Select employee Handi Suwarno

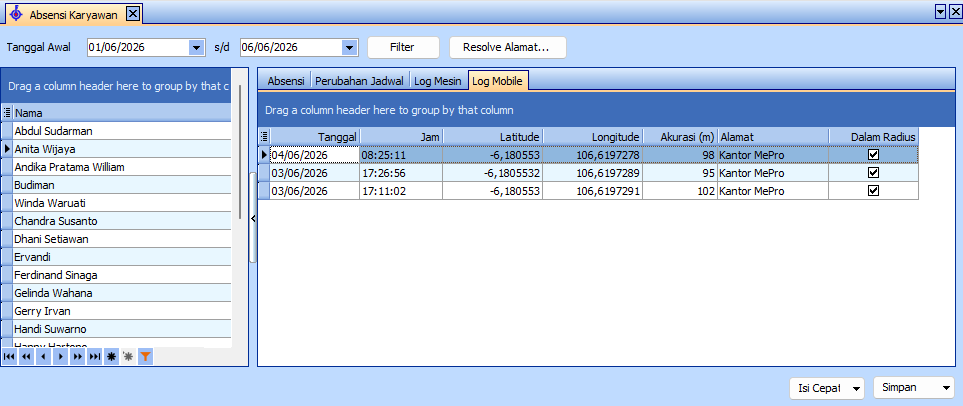[122, 329]
